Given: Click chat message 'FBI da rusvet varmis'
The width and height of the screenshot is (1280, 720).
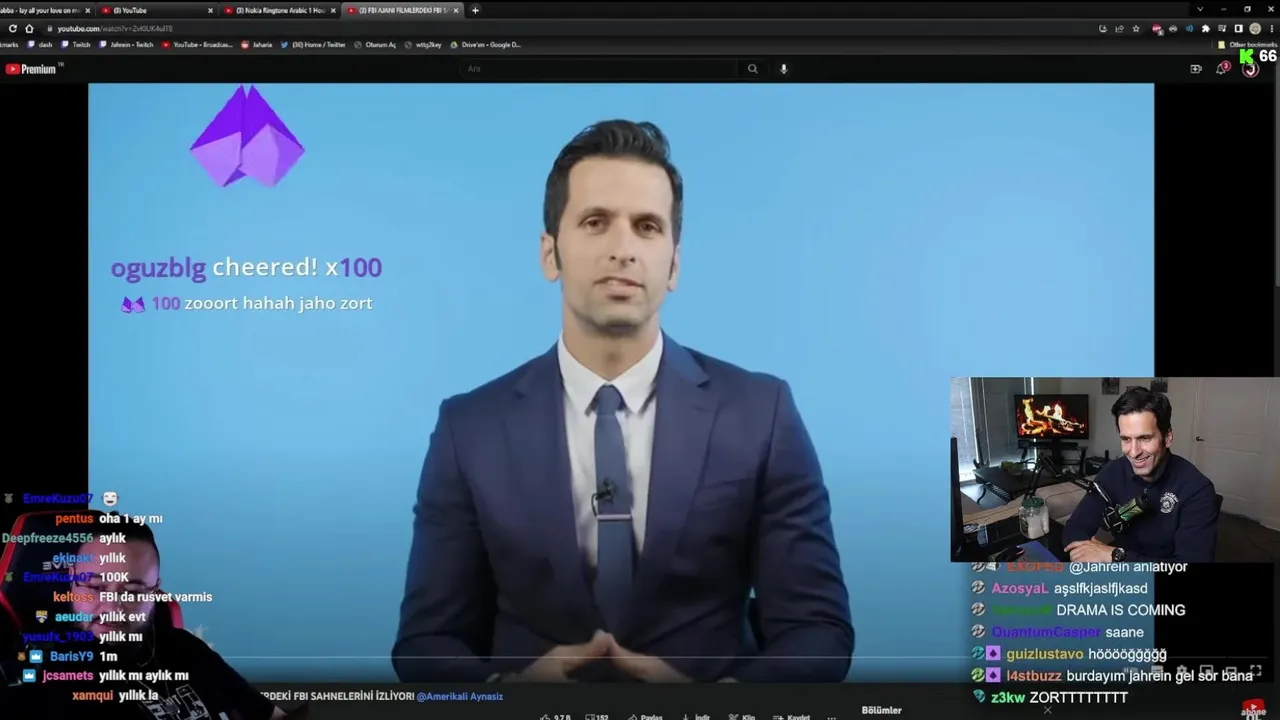Looking at the screenshot, I should [x=156, y=597].
